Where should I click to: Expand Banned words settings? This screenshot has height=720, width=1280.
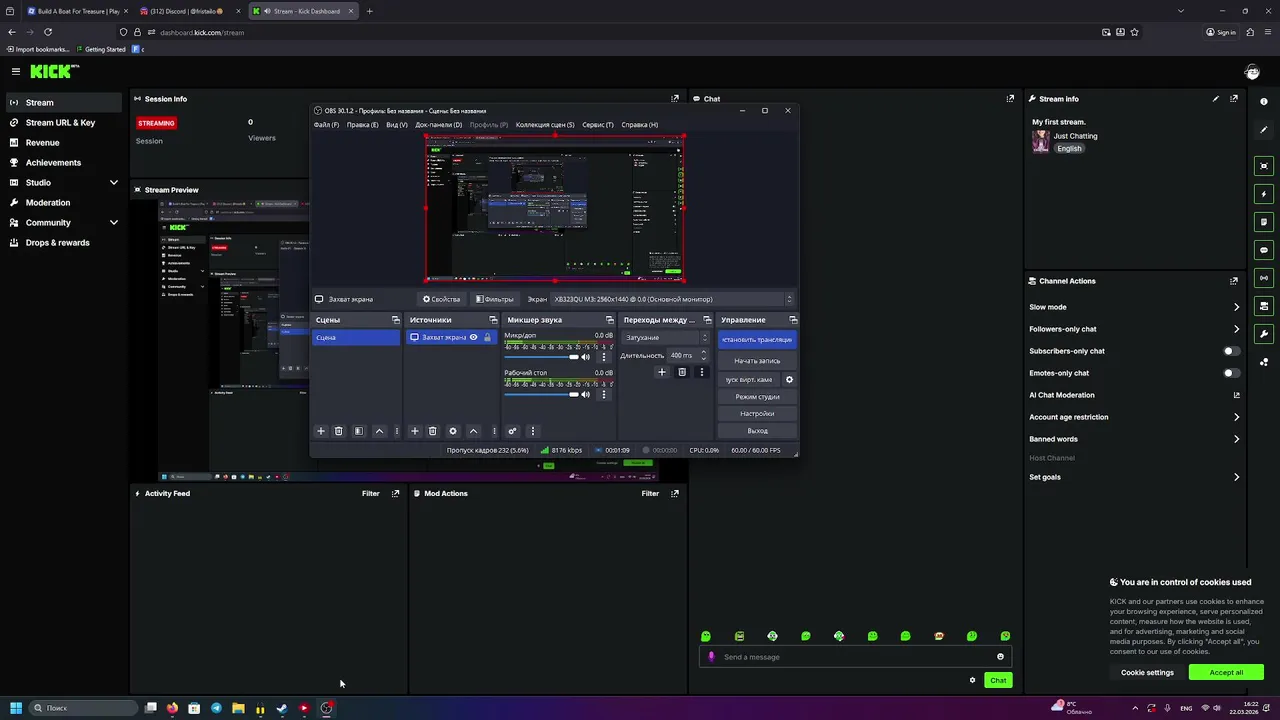[1236, 439]
